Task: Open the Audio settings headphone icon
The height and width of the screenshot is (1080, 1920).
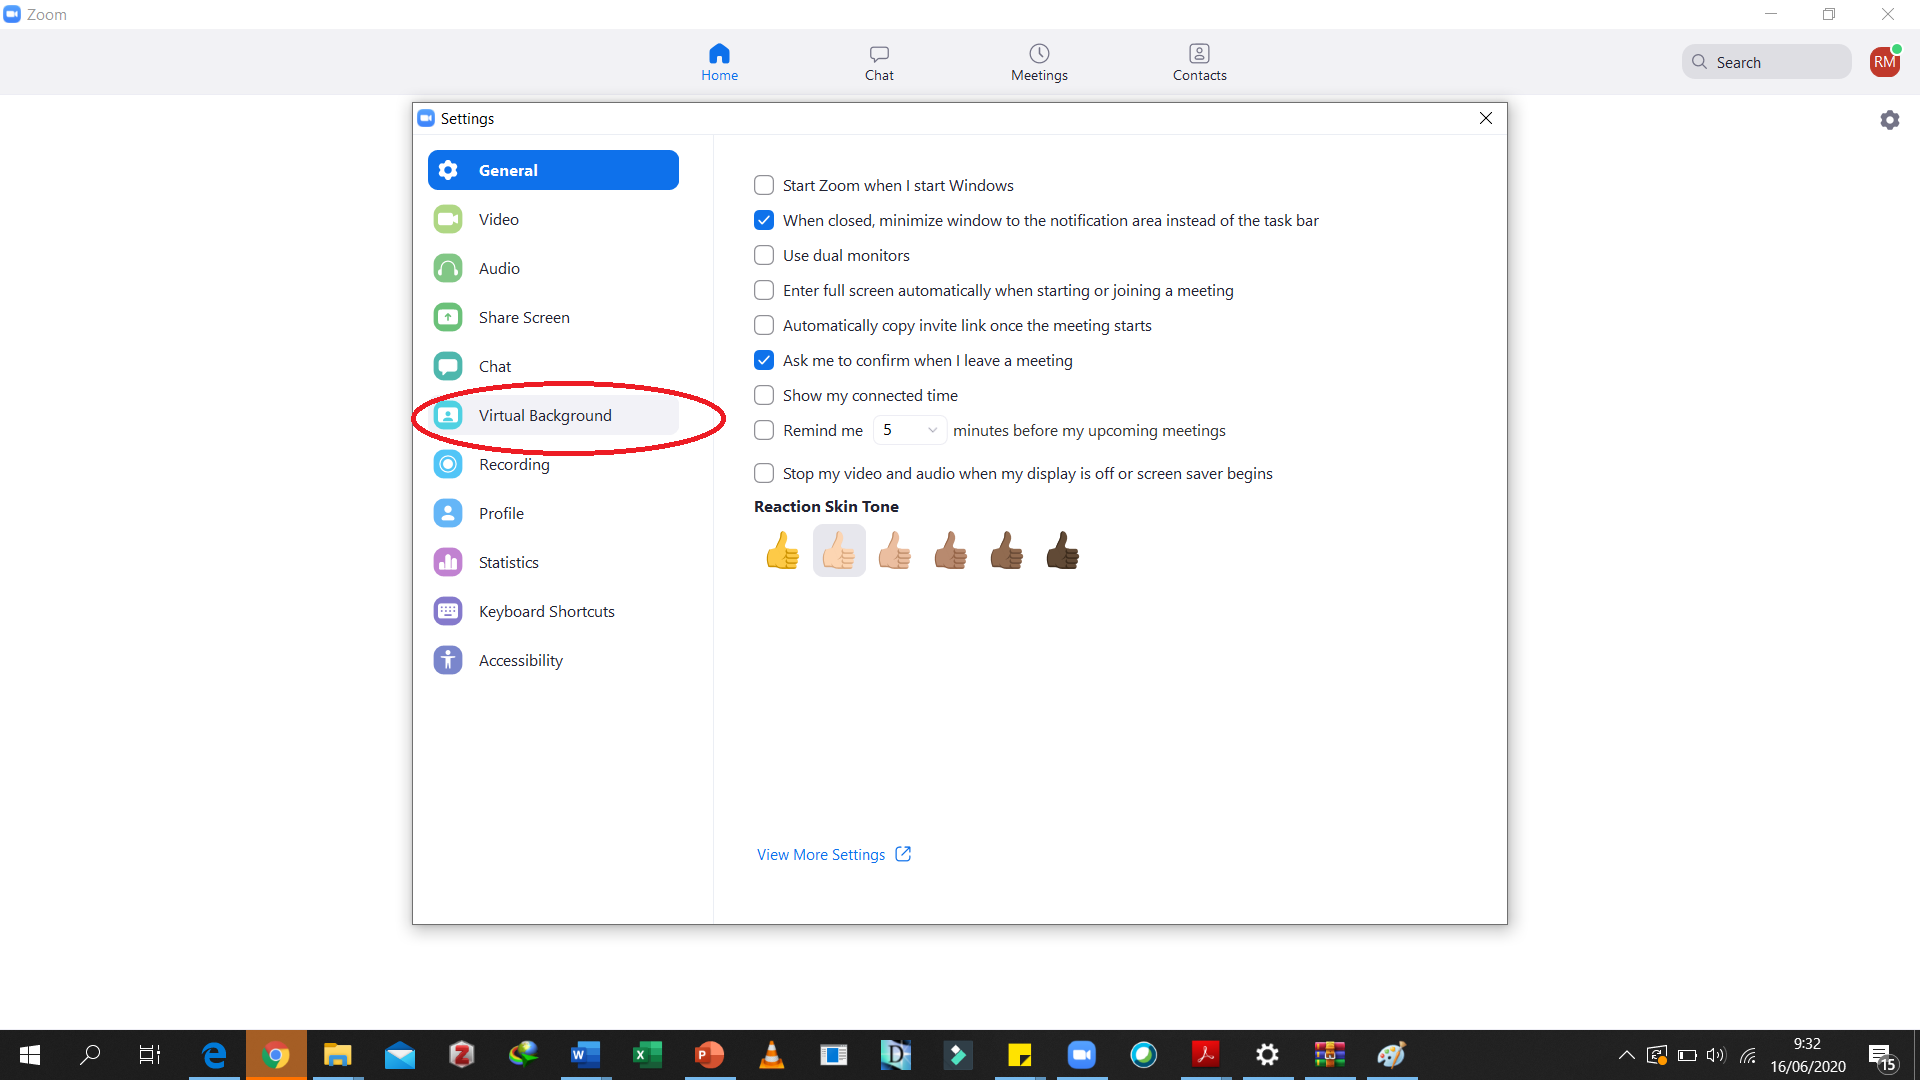Action: click(447, 268)
